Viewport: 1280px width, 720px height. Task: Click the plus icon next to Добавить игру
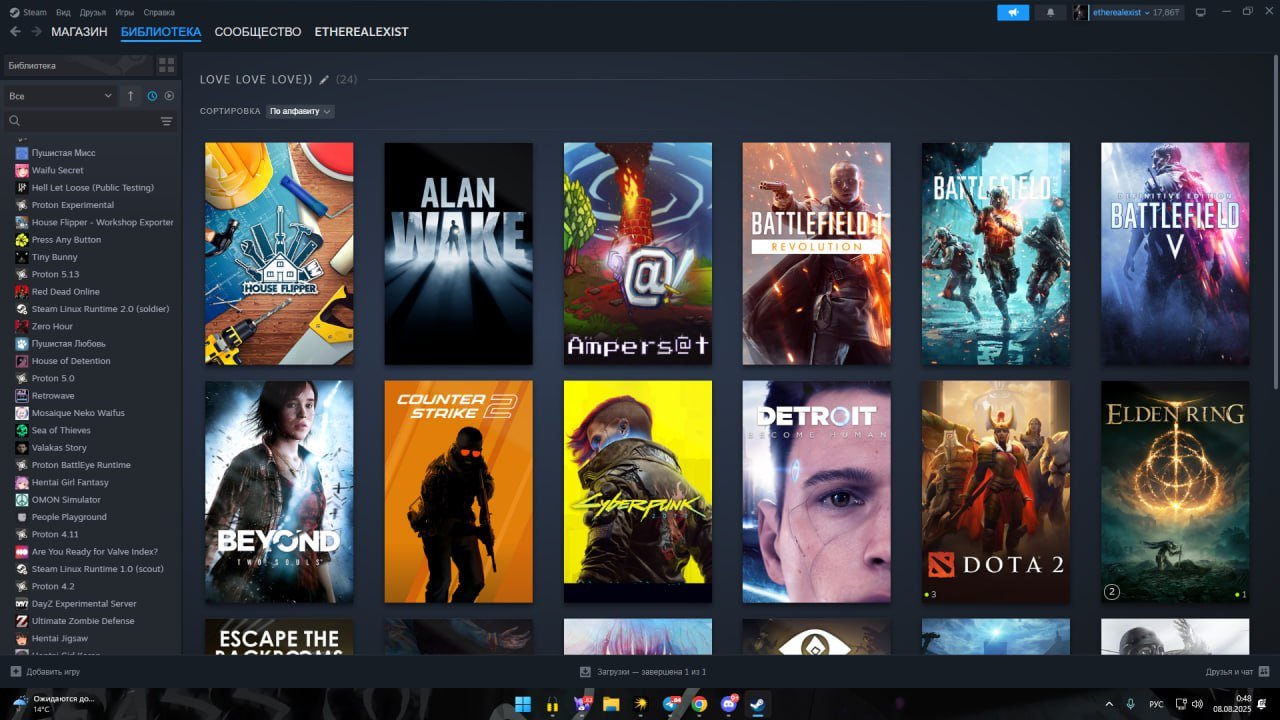coord(15,671)
